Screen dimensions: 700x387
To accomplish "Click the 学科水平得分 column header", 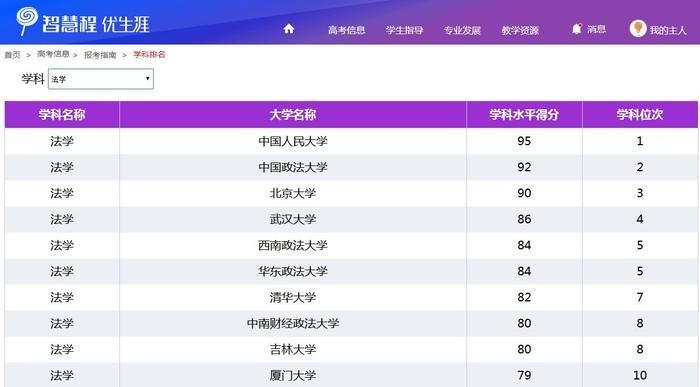I will pyautogui.click(x=524, y=115).
